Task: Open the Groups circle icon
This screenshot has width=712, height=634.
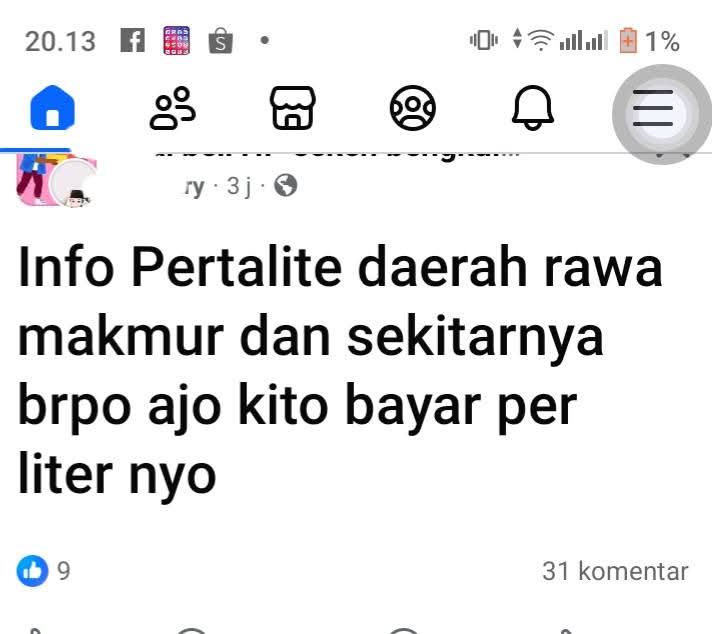Action: (x=413, y=108)
